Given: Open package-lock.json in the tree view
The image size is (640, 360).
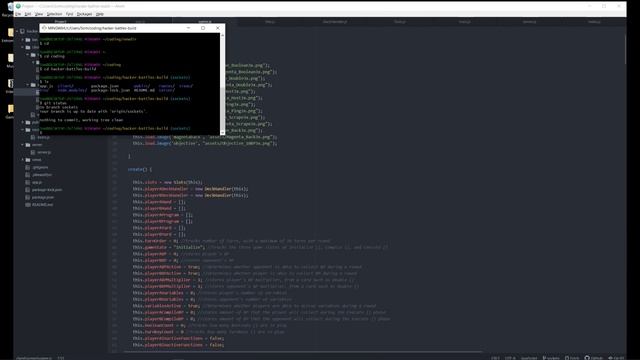Looking at the screenshot, I should pyautogui.click(x=47, y=190).
